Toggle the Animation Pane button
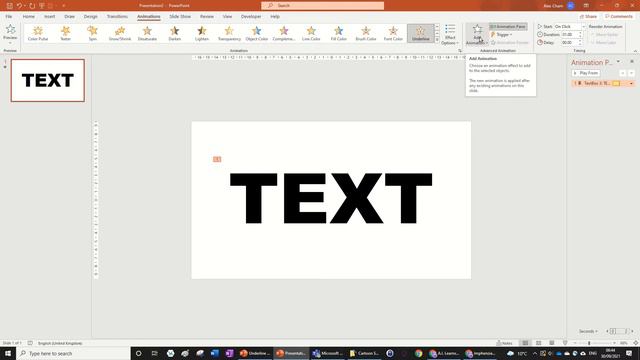 [508, 27]
